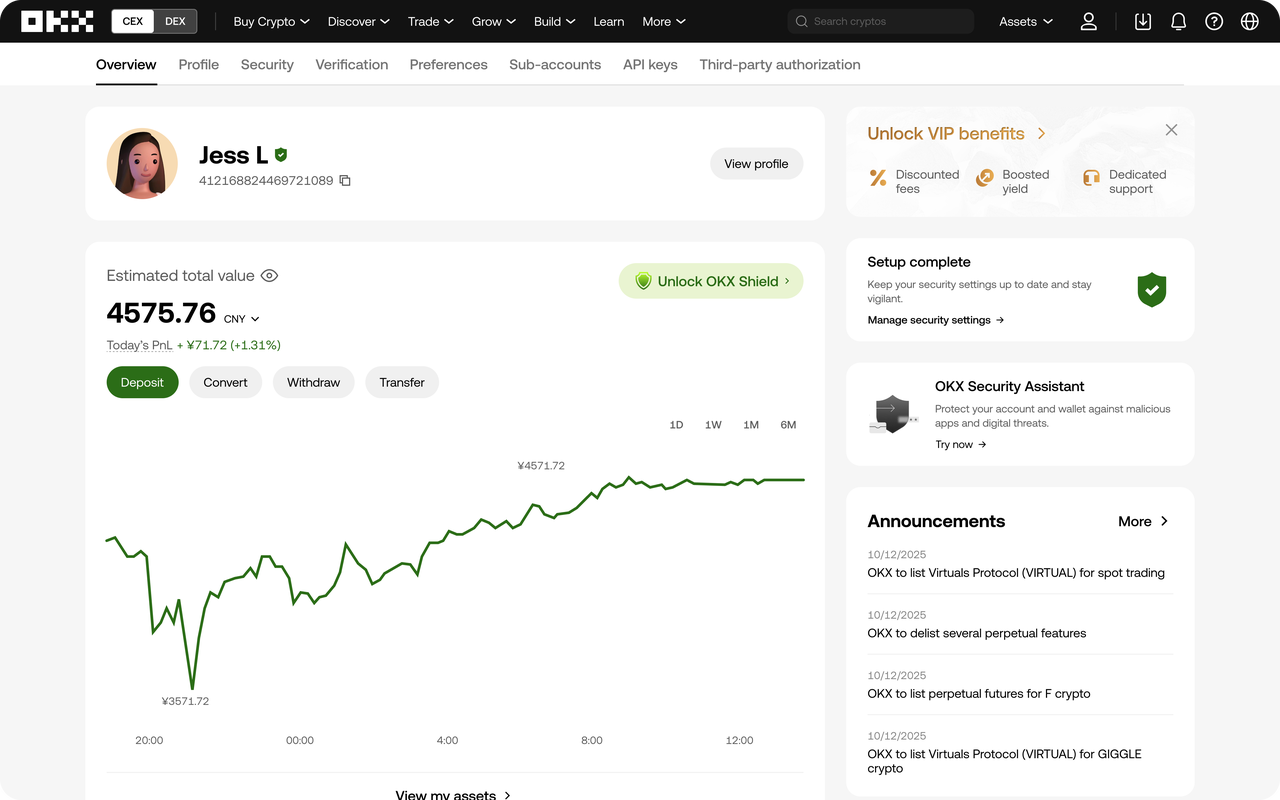The width and height of the screenshot is (1280, 800).
Task: Switch to DEX mode
Action: (175, 21)
